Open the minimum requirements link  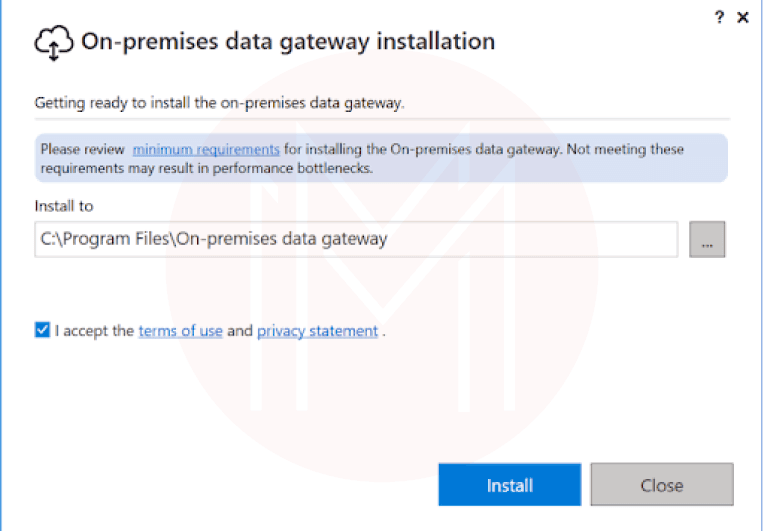click(206, 149)
